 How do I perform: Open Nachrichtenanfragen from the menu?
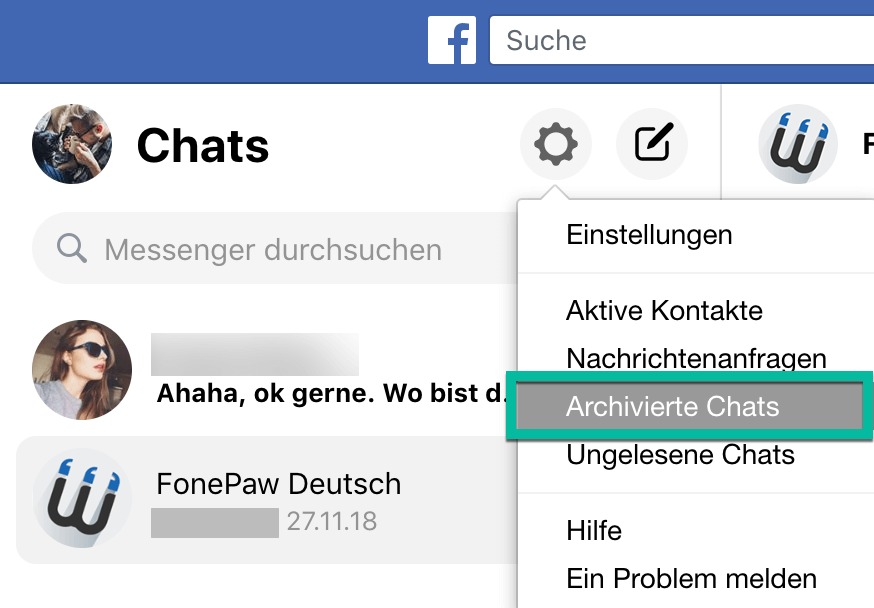696,358
